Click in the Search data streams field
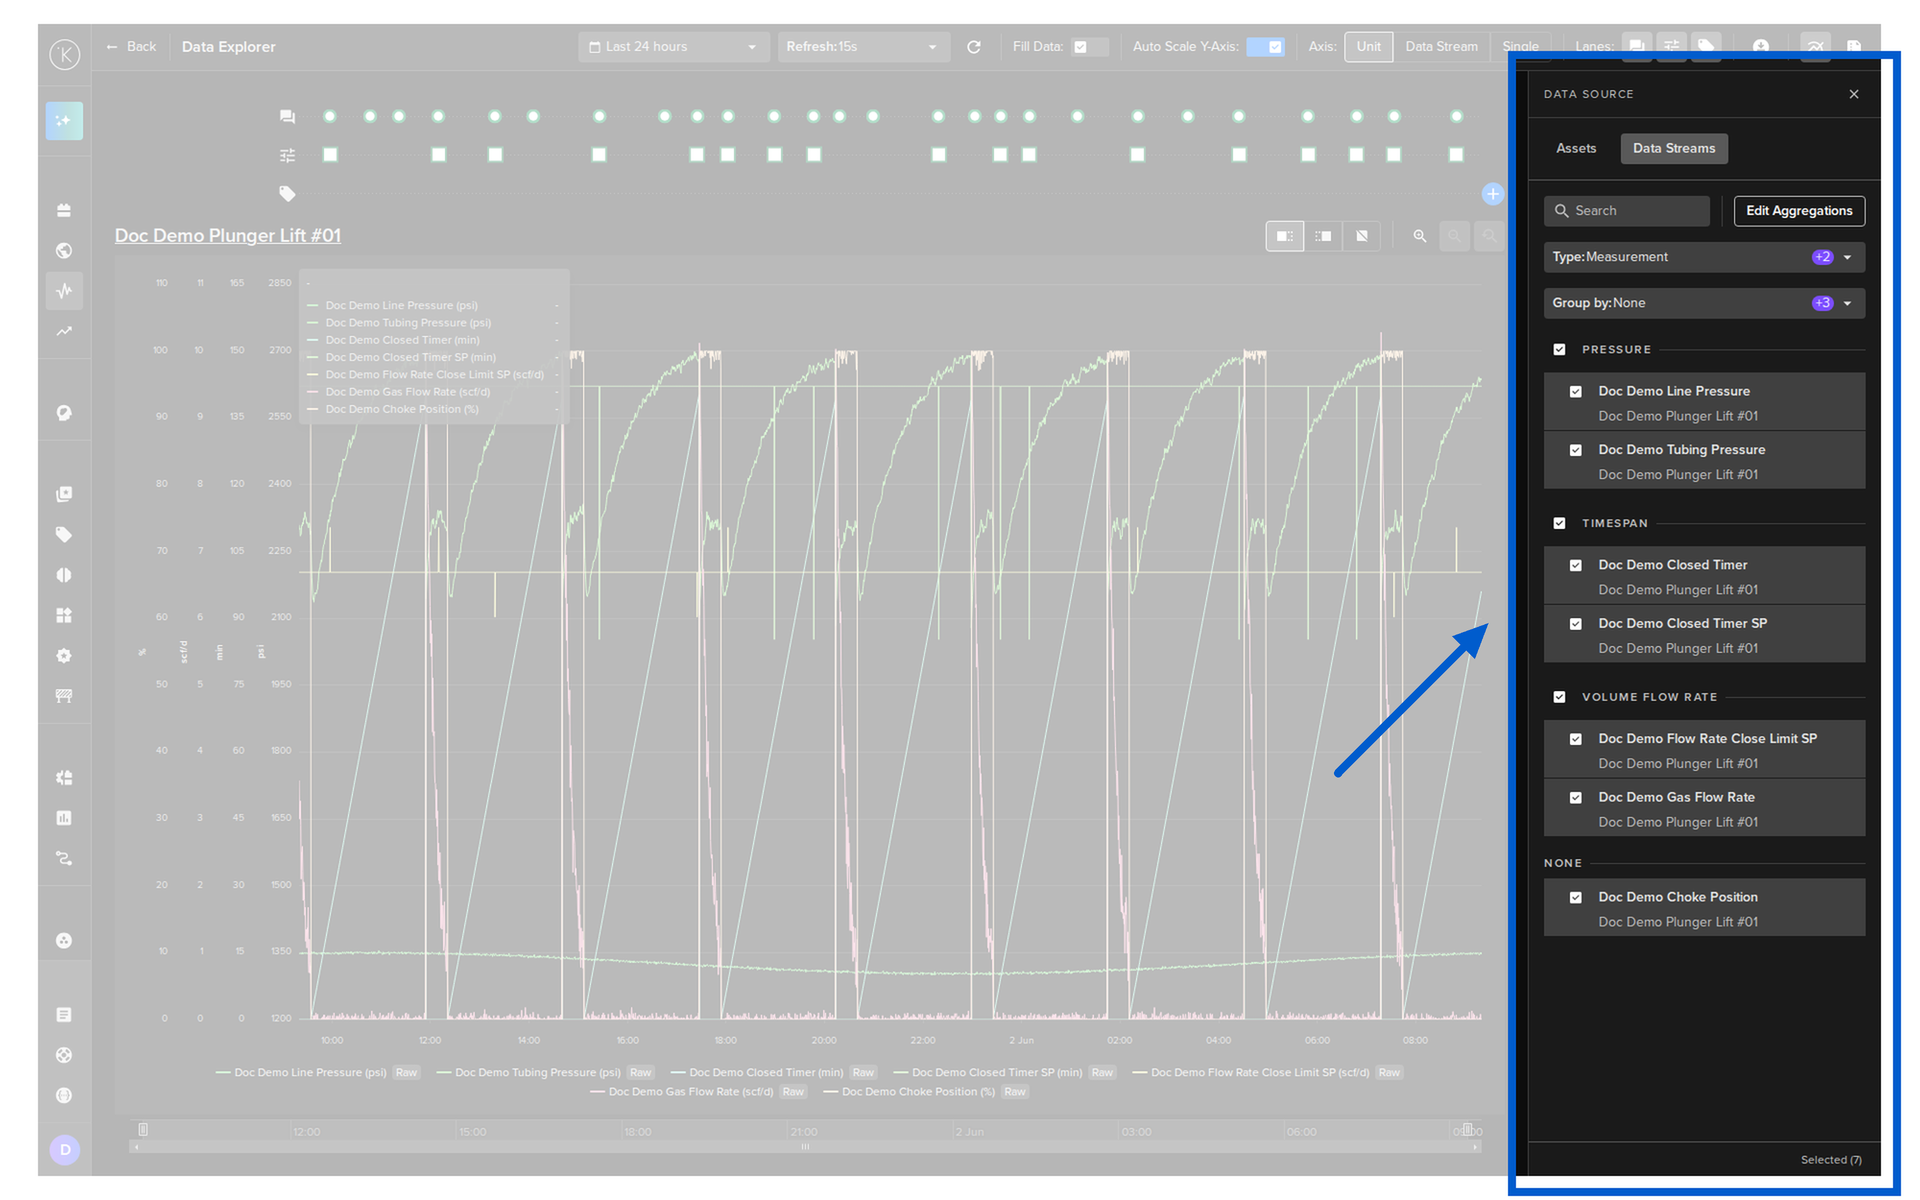The height and width of the screenshot is (1200, 1920). click(x=1627, y=211)
